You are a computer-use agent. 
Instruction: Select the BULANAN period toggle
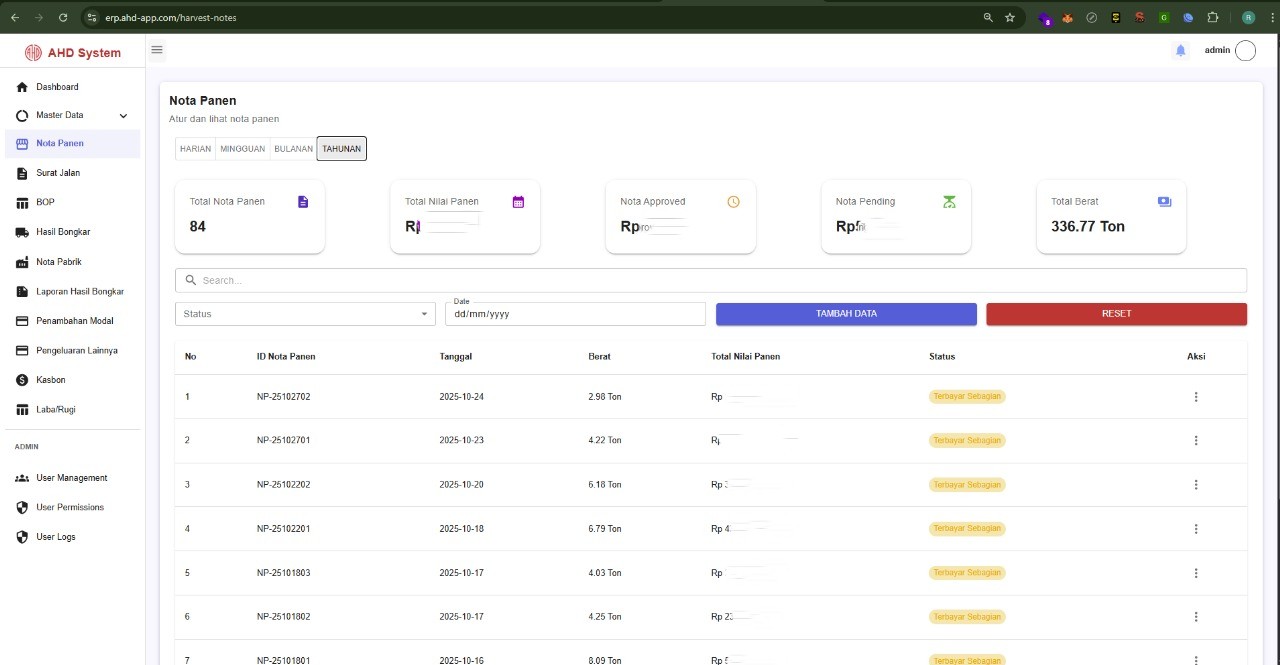tap(293, 149)
